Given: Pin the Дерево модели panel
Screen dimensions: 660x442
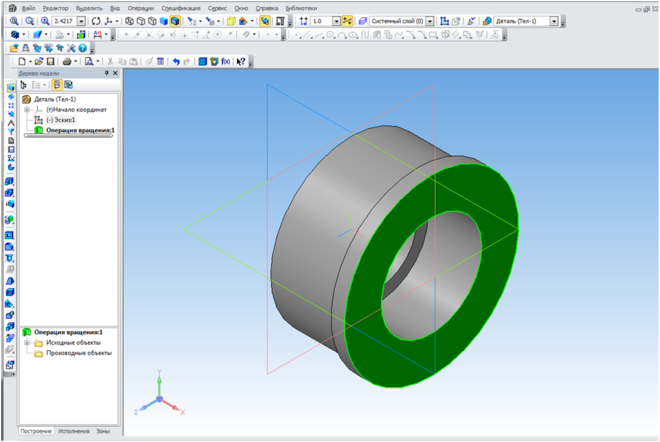Looking at the screenshot, I should [106, 73].
